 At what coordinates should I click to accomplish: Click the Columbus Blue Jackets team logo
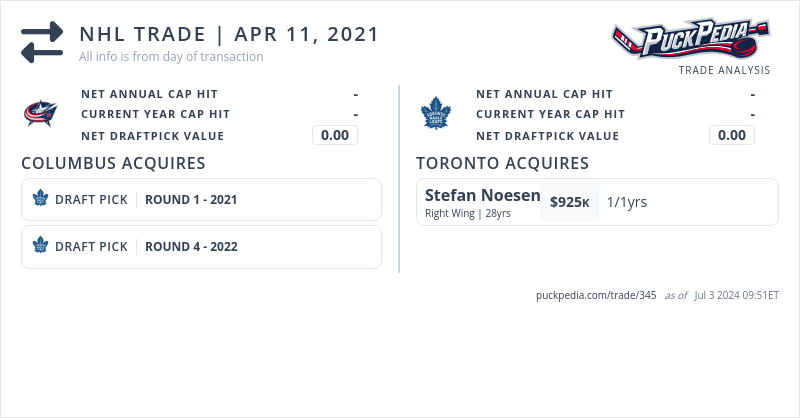pyautogui.click(x=41, y=114)
